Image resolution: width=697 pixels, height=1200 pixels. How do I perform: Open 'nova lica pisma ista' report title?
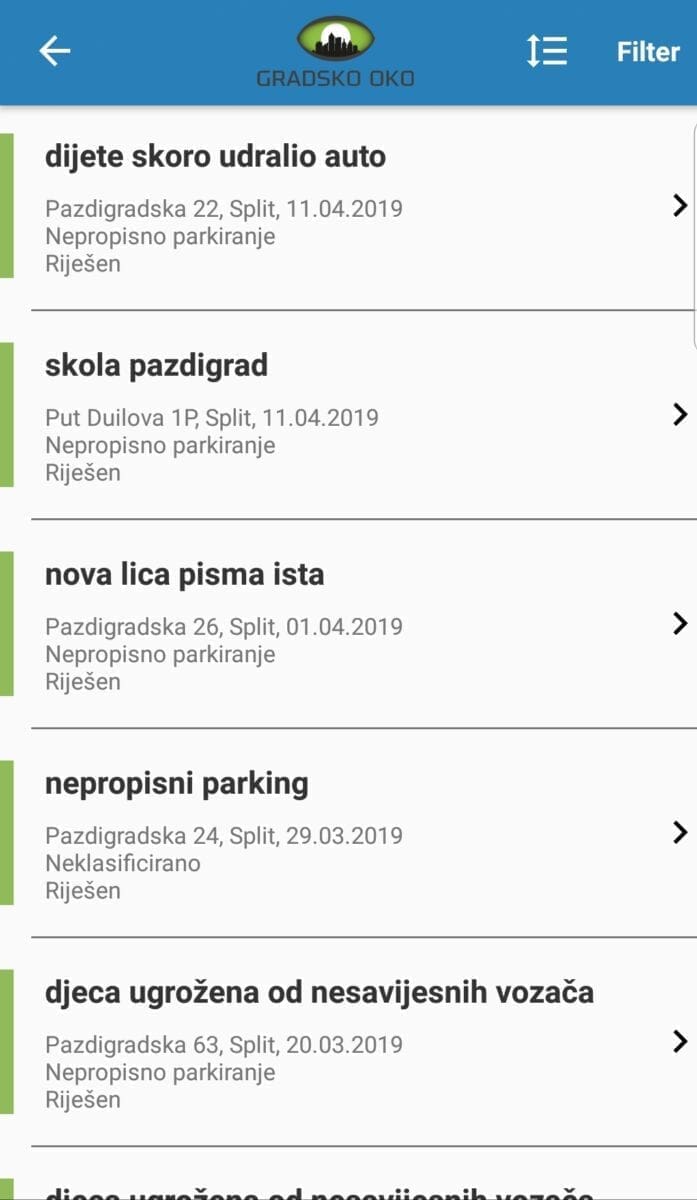click(x=184, y=575)
